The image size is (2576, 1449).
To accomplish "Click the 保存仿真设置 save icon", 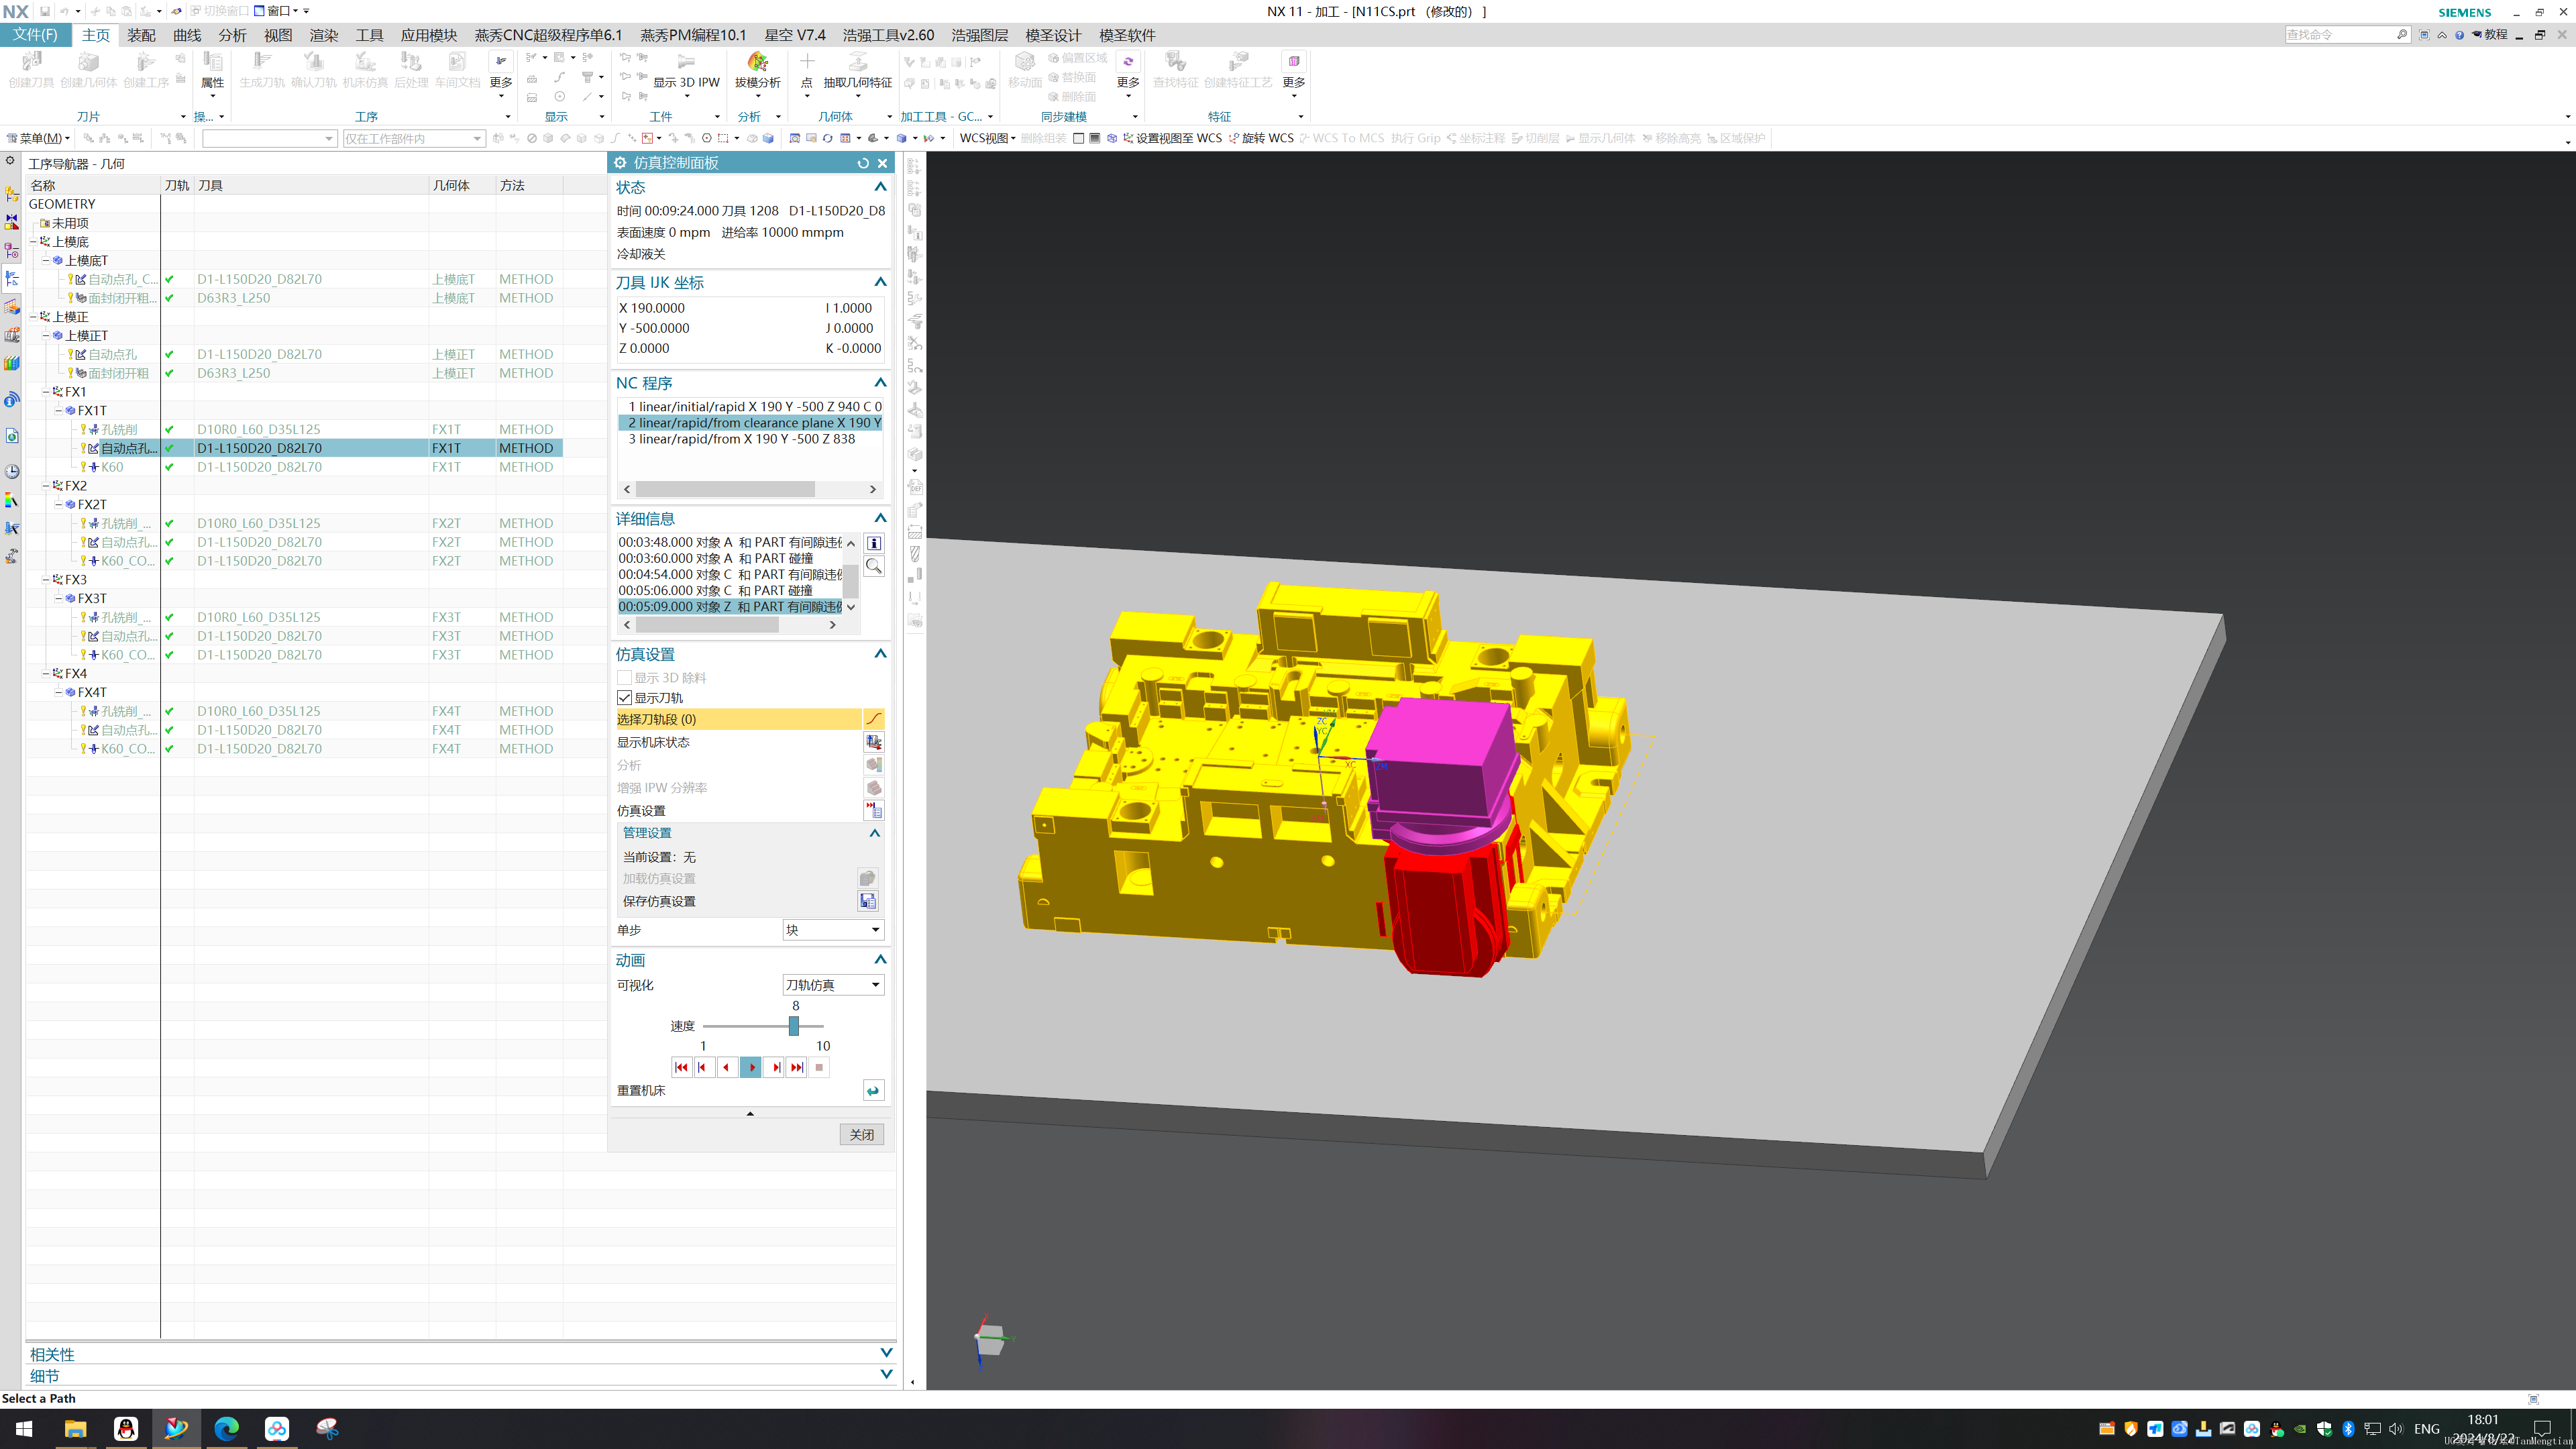I will (867, 901).
